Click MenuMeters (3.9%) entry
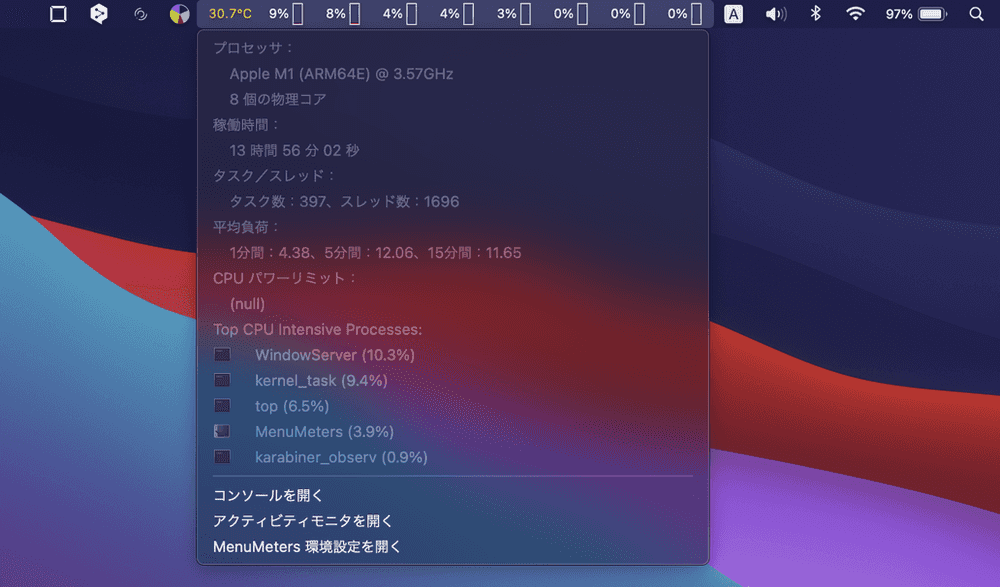1000x587 pixels. click(324, 431)
